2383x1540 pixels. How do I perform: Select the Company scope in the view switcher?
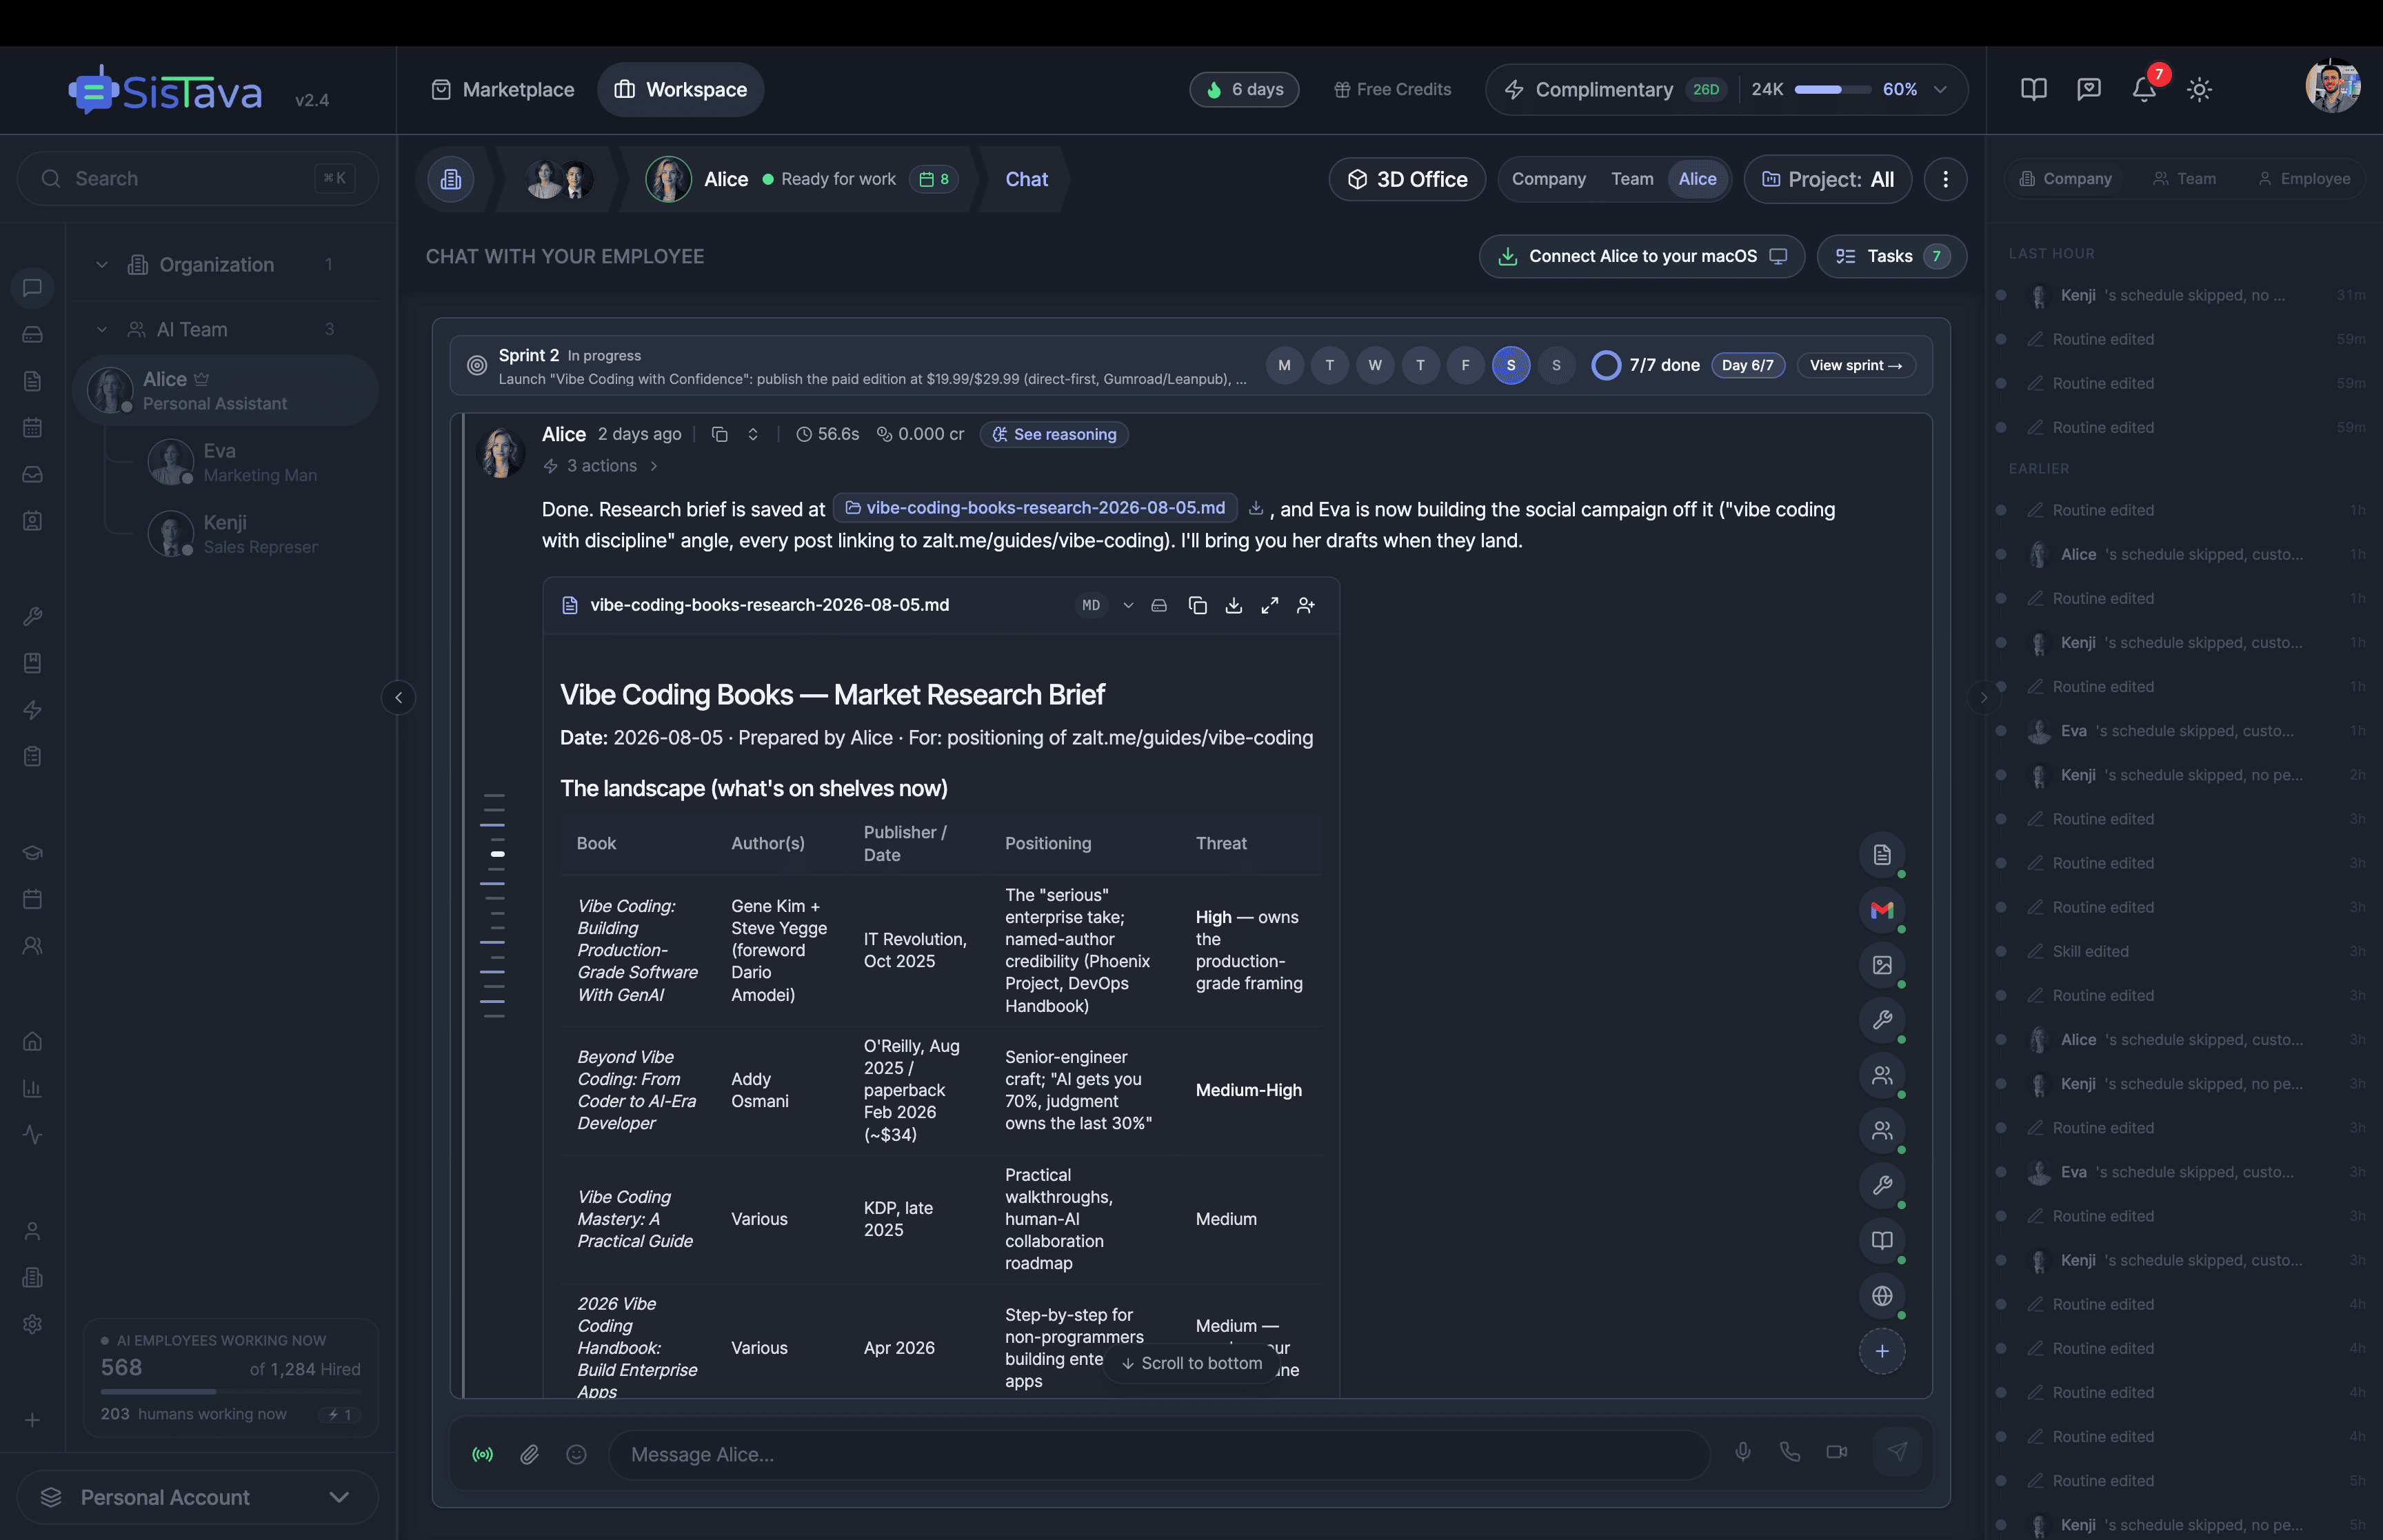pos(1548,179)
